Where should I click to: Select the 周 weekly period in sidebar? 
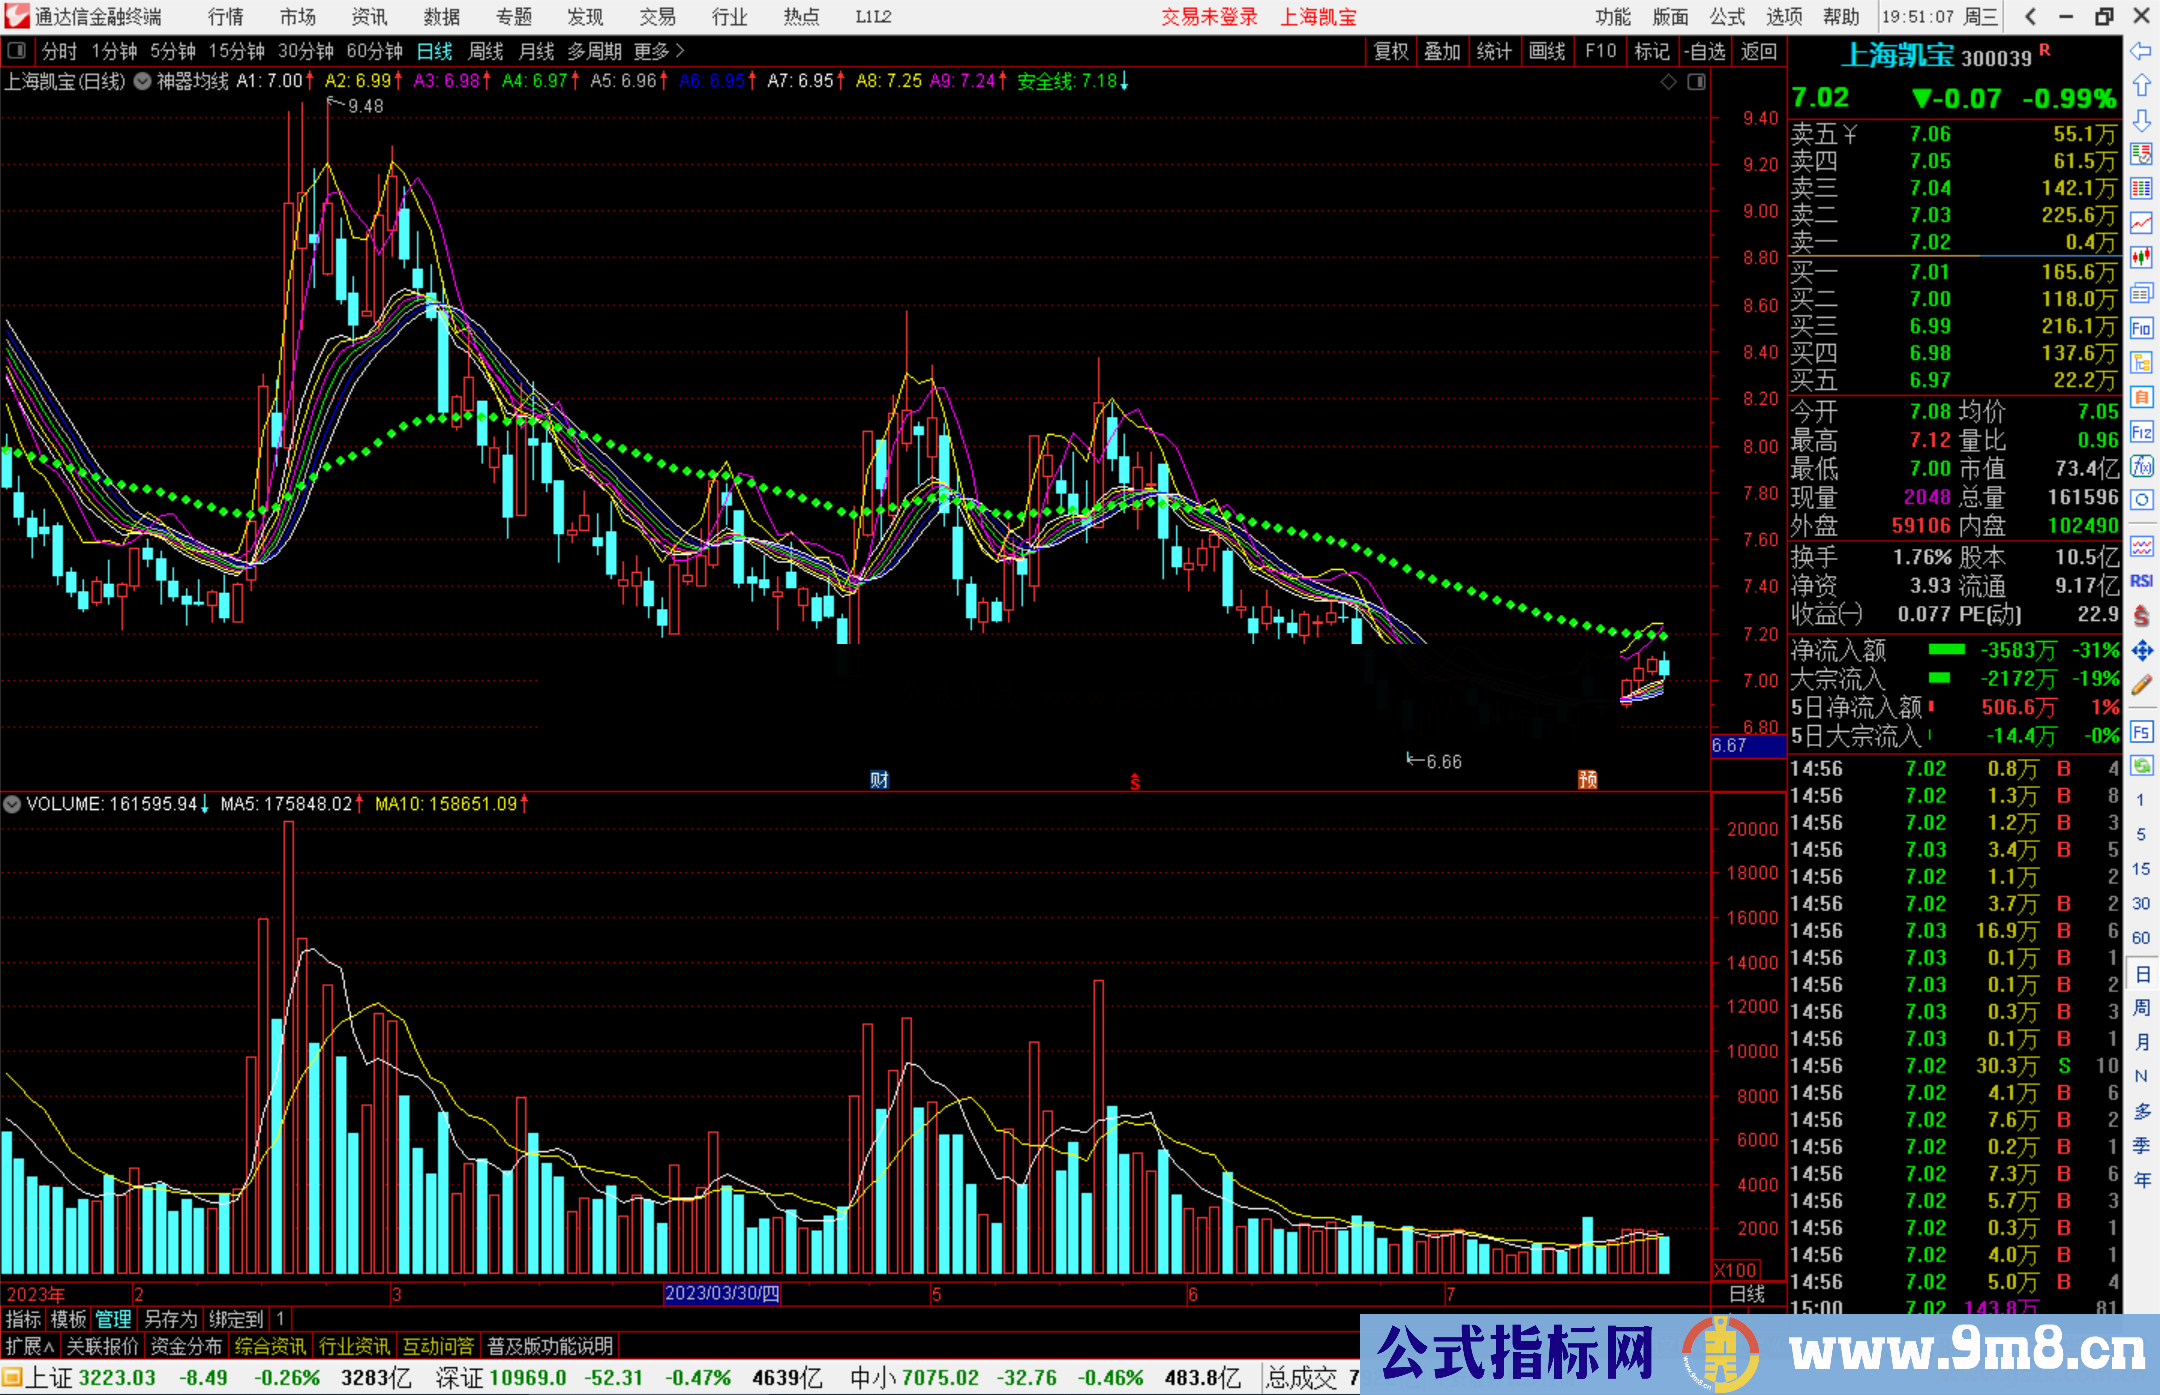pos(2141,1007)
